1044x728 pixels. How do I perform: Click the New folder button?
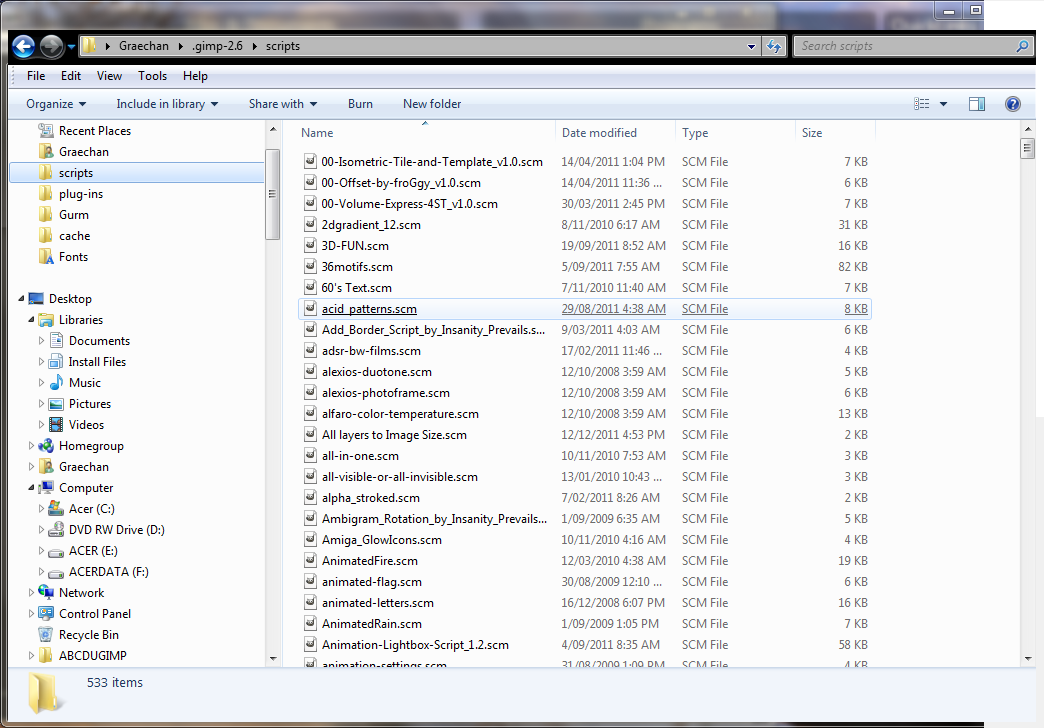click(432, 104)
